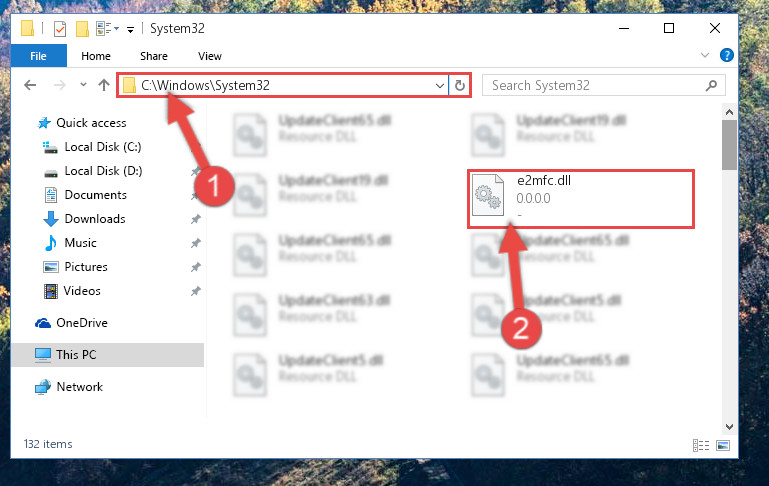Refresh the System32 folder view

pyautogui.click(x=460, y=85)
